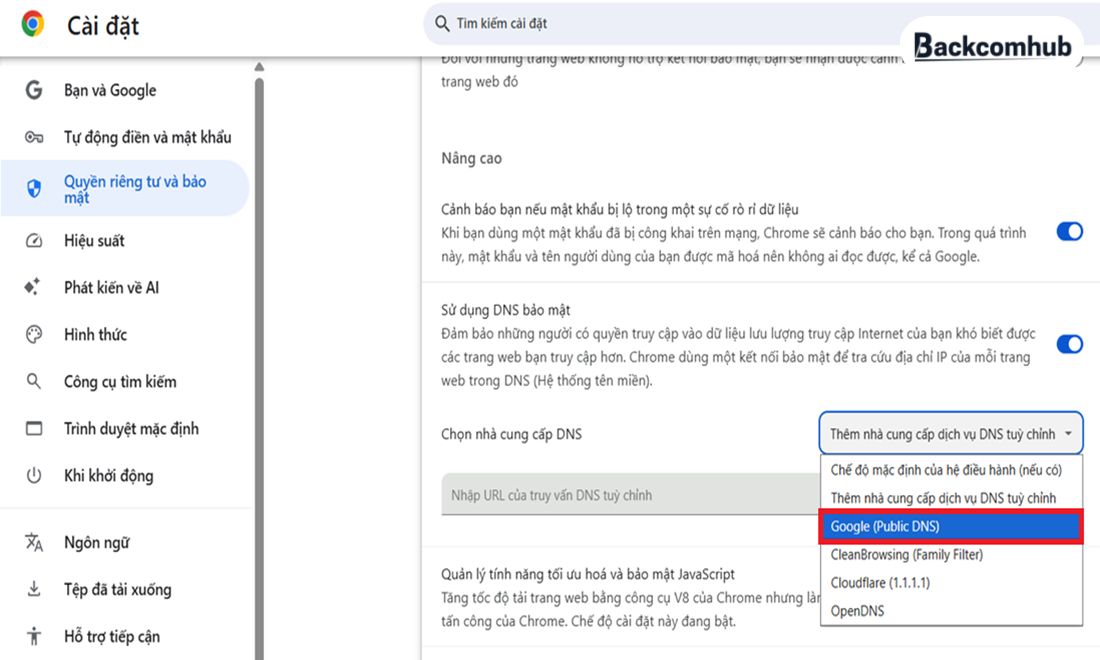Image resolution: width=1100 pixels, height=660 pixels.
Task: Choose Chế độ mặc định của hệ điều hành option
Action: pyautogui.click(x=951, y=470)
